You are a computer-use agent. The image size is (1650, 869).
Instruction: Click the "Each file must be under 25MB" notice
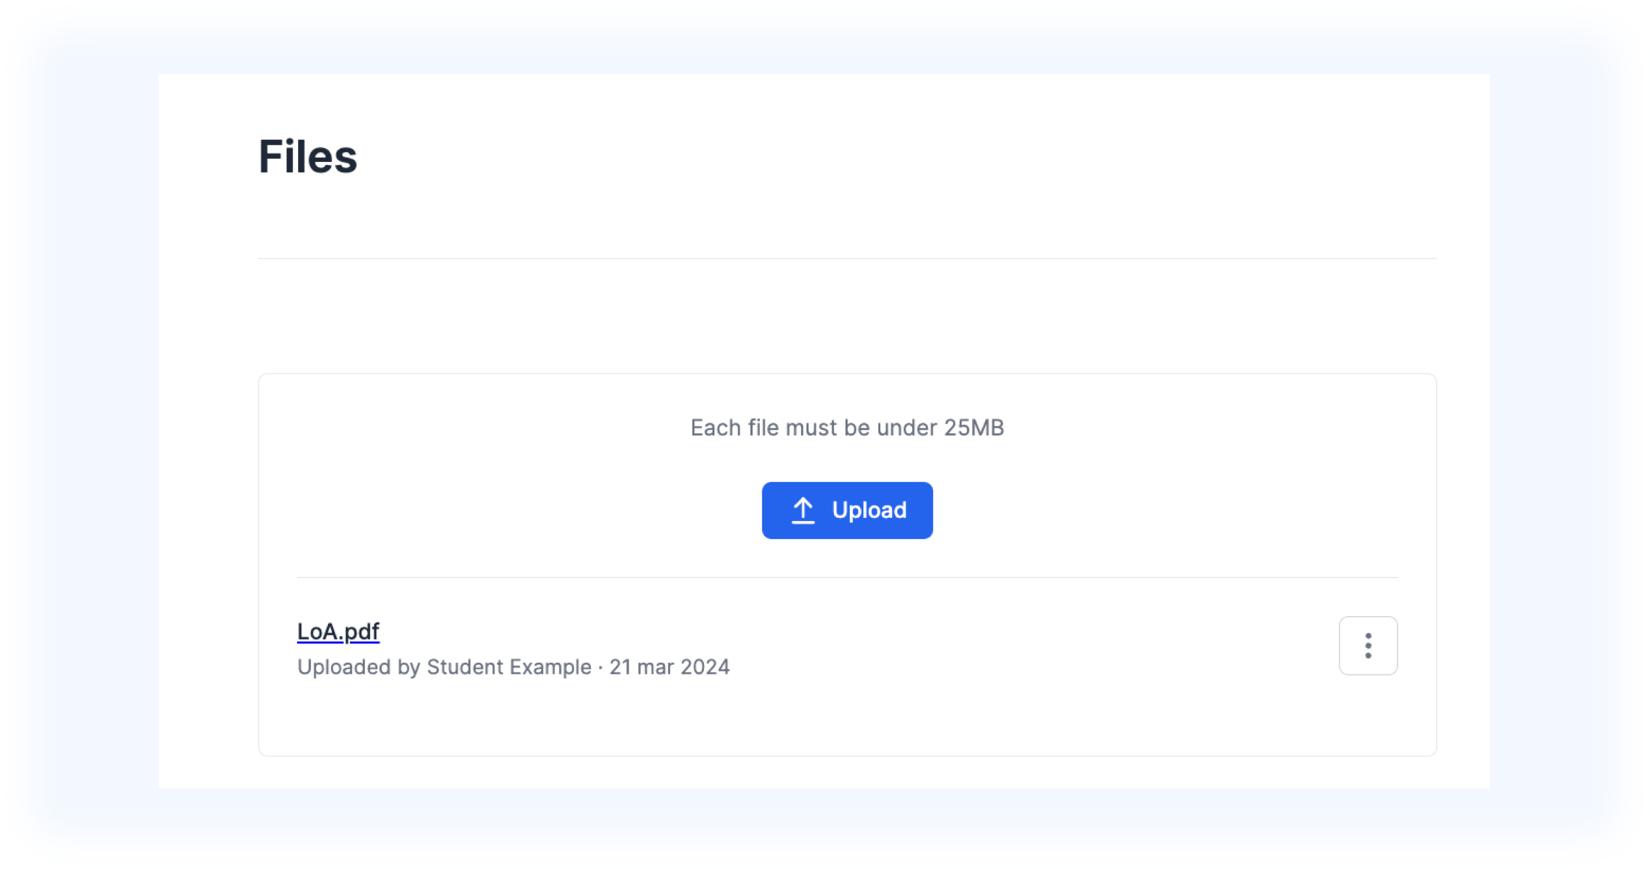847,428
